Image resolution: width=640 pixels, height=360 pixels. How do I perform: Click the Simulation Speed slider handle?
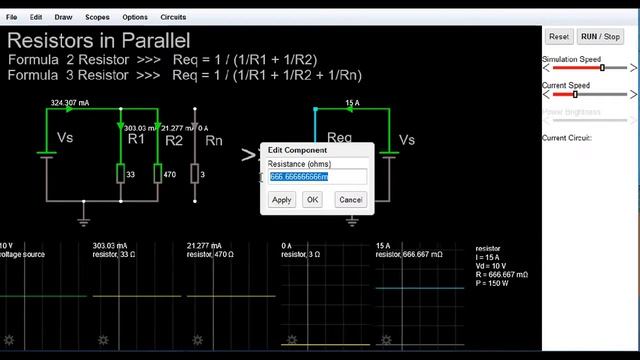(602, 68)
